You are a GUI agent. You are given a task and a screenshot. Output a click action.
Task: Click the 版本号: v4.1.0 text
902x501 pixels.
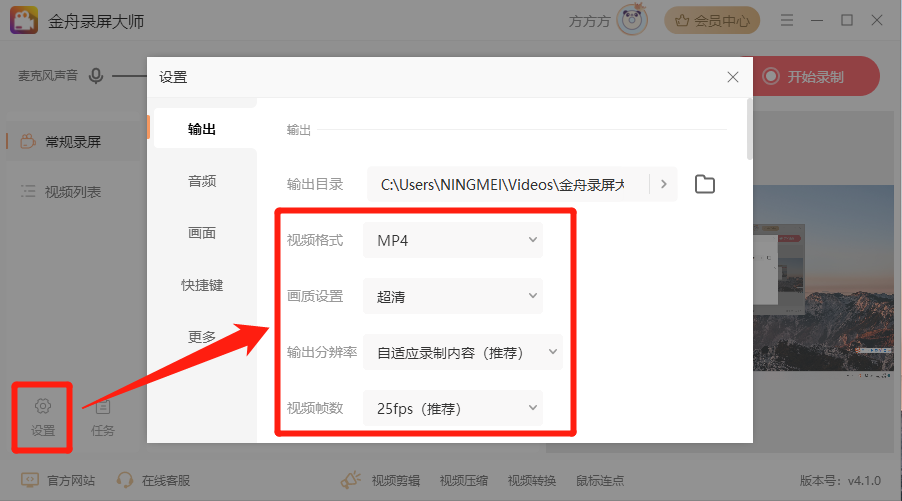[840, 480]
